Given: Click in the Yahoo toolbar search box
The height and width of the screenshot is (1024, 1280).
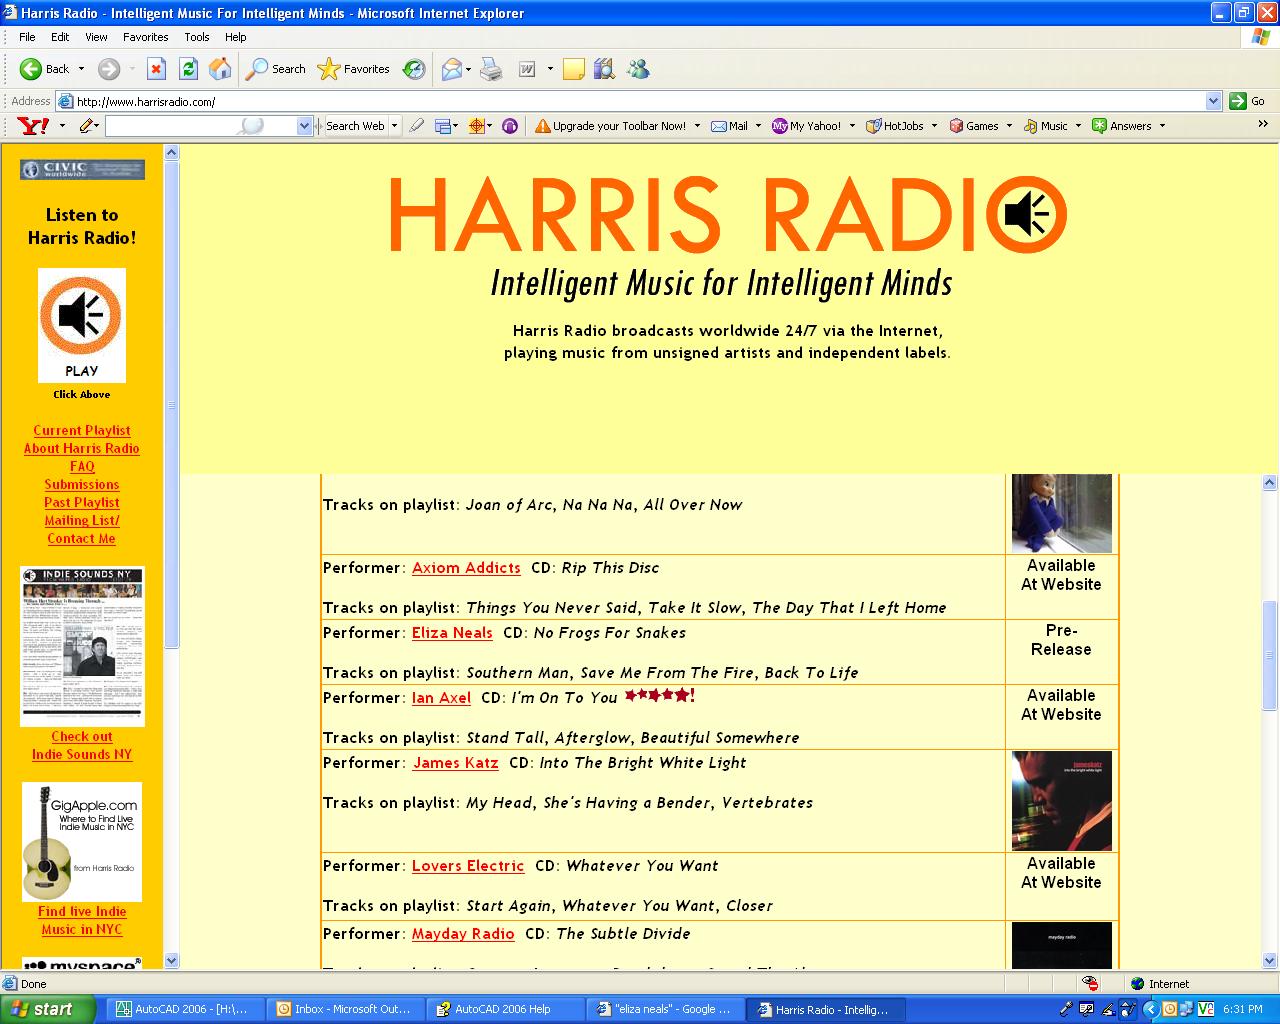Looking at the screenshot, I should 201,126.
